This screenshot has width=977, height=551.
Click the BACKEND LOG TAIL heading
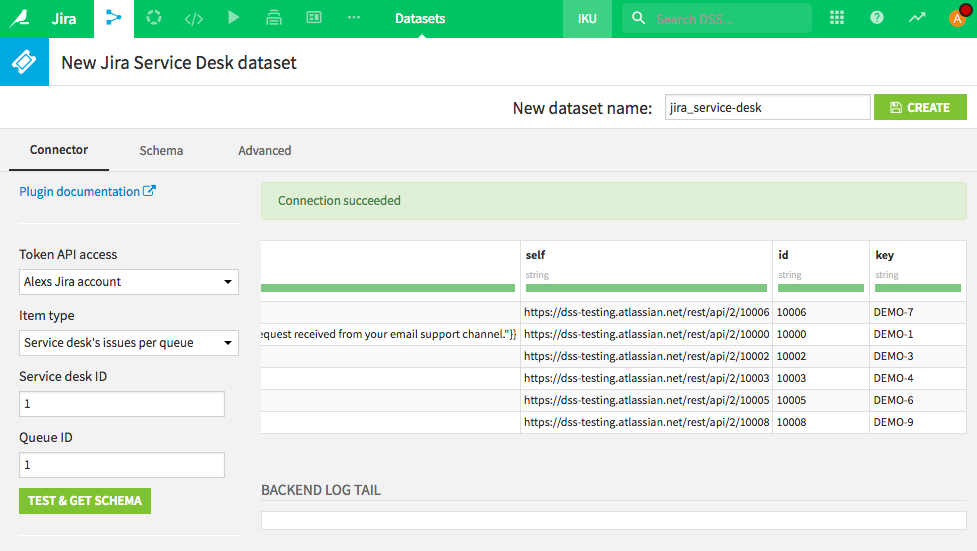pyautogui.click(x=321, y=490)
